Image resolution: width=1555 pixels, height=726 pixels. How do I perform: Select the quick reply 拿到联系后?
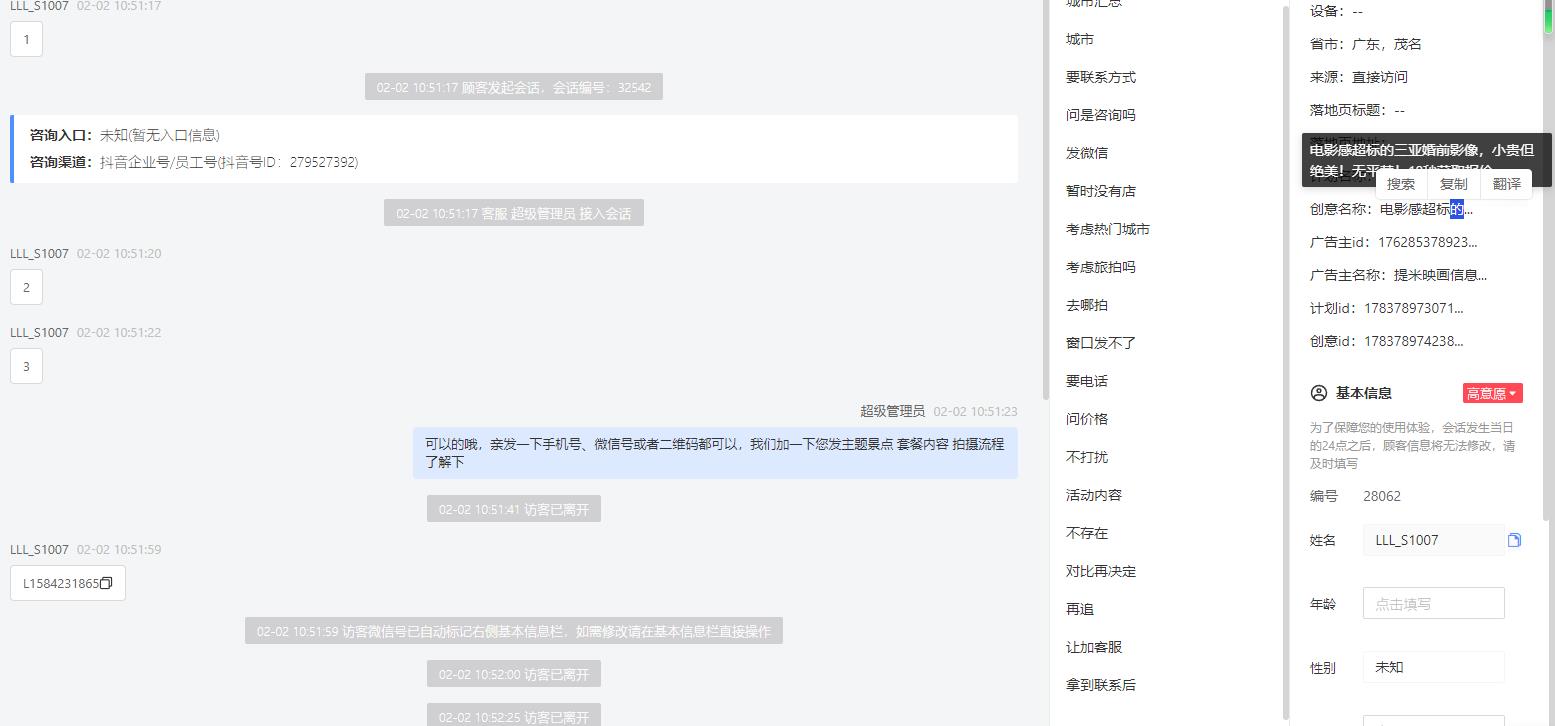[1101, 685]
